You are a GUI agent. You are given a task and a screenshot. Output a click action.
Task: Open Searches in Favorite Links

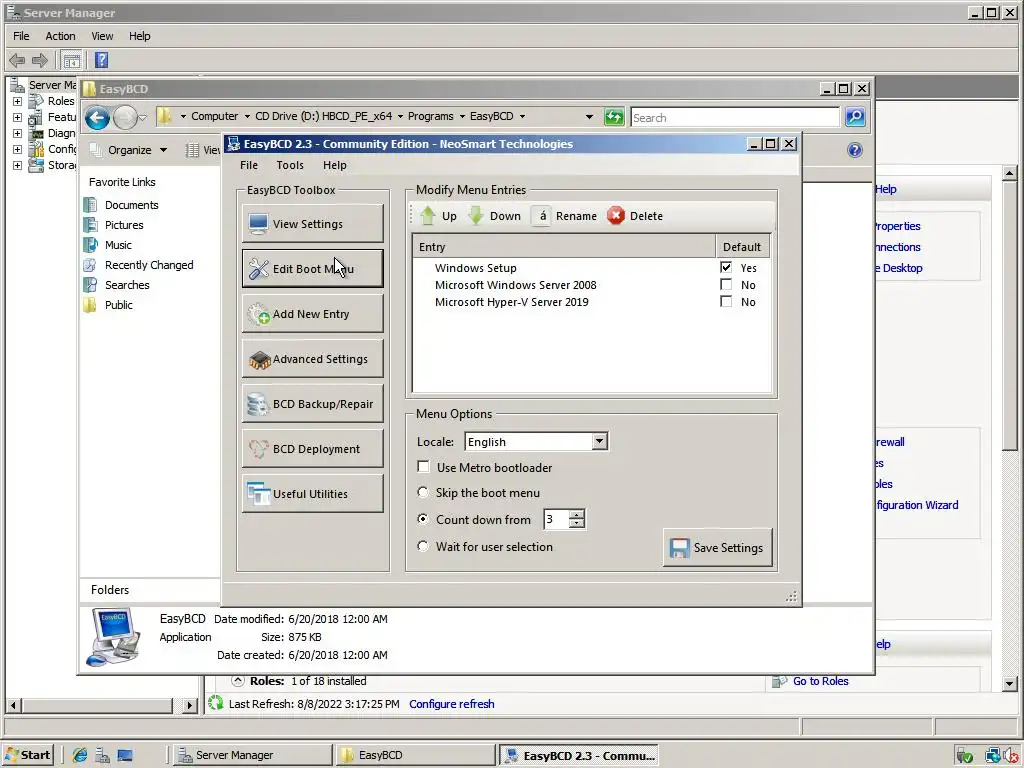click(x=127, y=285)
